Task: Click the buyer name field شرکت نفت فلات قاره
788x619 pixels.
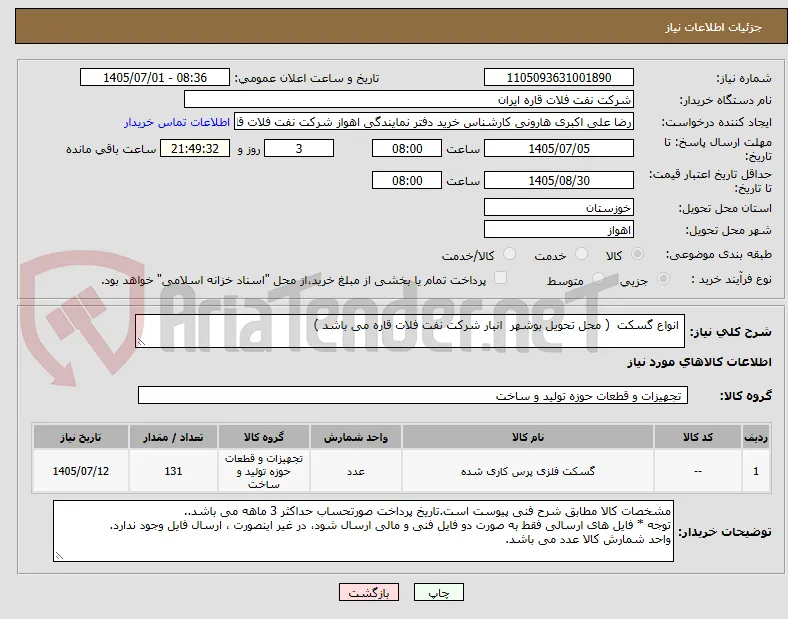Action: [409, 99]
